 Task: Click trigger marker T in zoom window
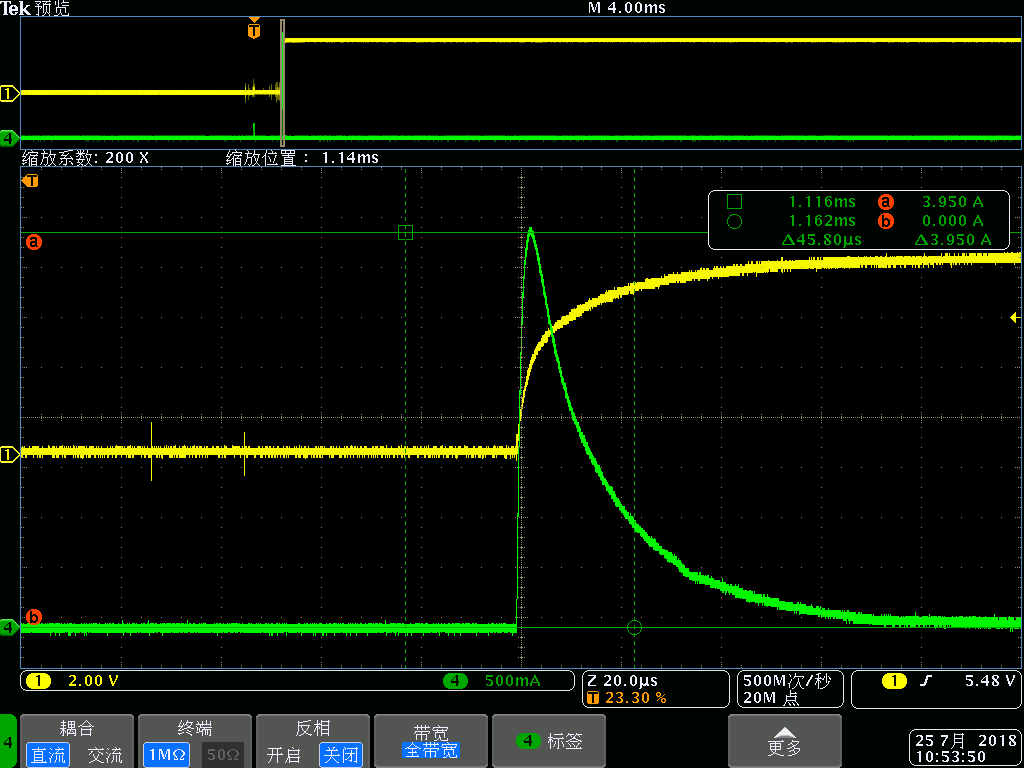[x=30, y=181]
